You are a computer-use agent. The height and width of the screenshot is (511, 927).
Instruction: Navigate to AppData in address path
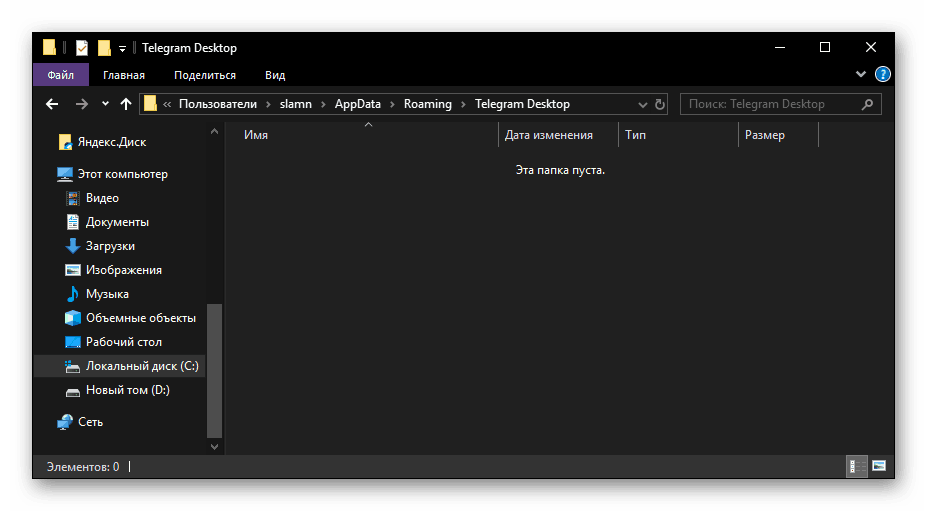[x=358, y=104]
